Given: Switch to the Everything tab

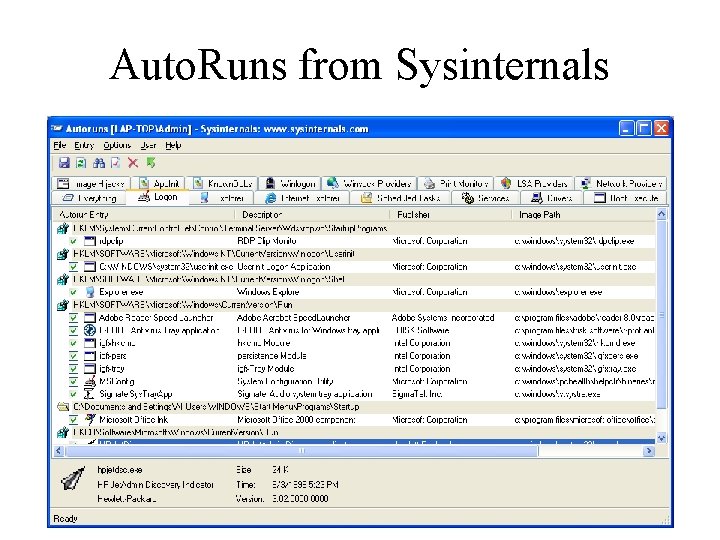Looking at the screenshot, I should click(90, 198).
